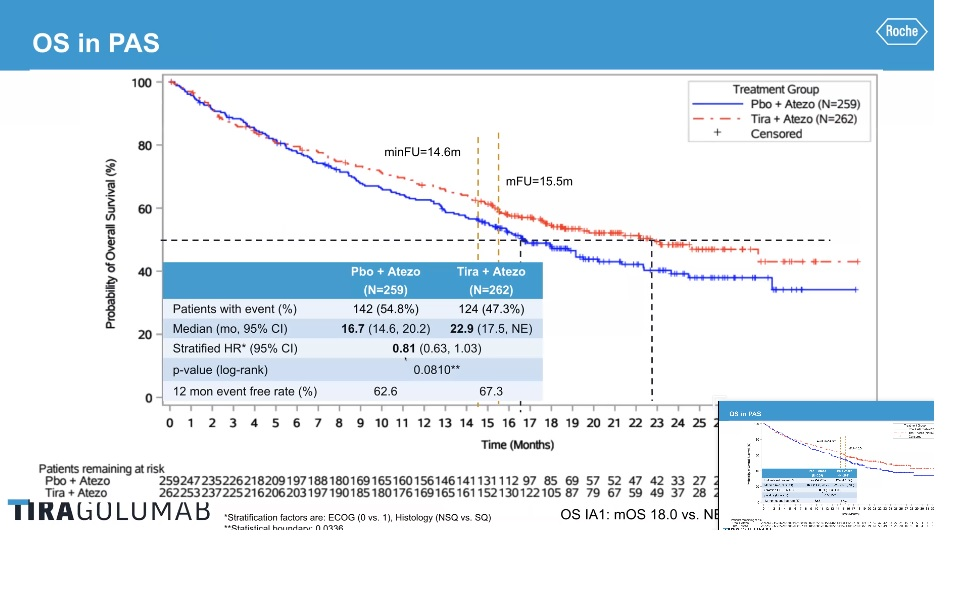Click 'Pbo + Atezo (N=259)' in the legend
The width and height of the screenshot is (972, 591).
805,104
